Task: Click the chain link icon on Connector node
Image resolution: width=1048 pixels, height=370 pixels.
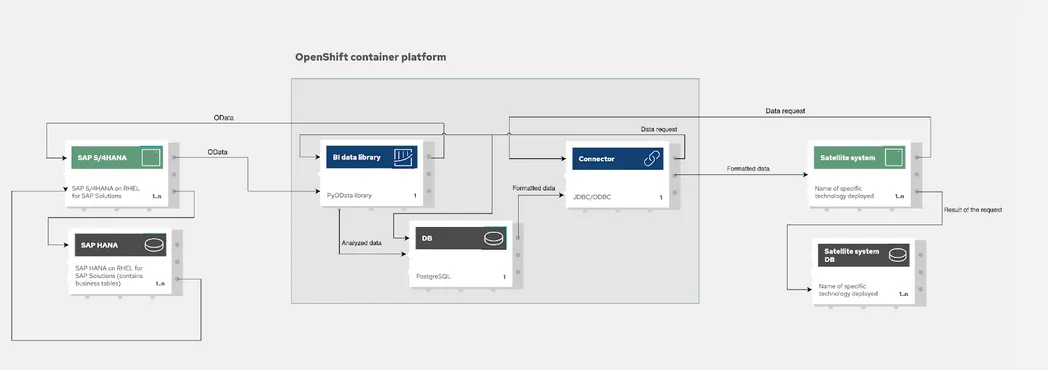Action: 651,159
